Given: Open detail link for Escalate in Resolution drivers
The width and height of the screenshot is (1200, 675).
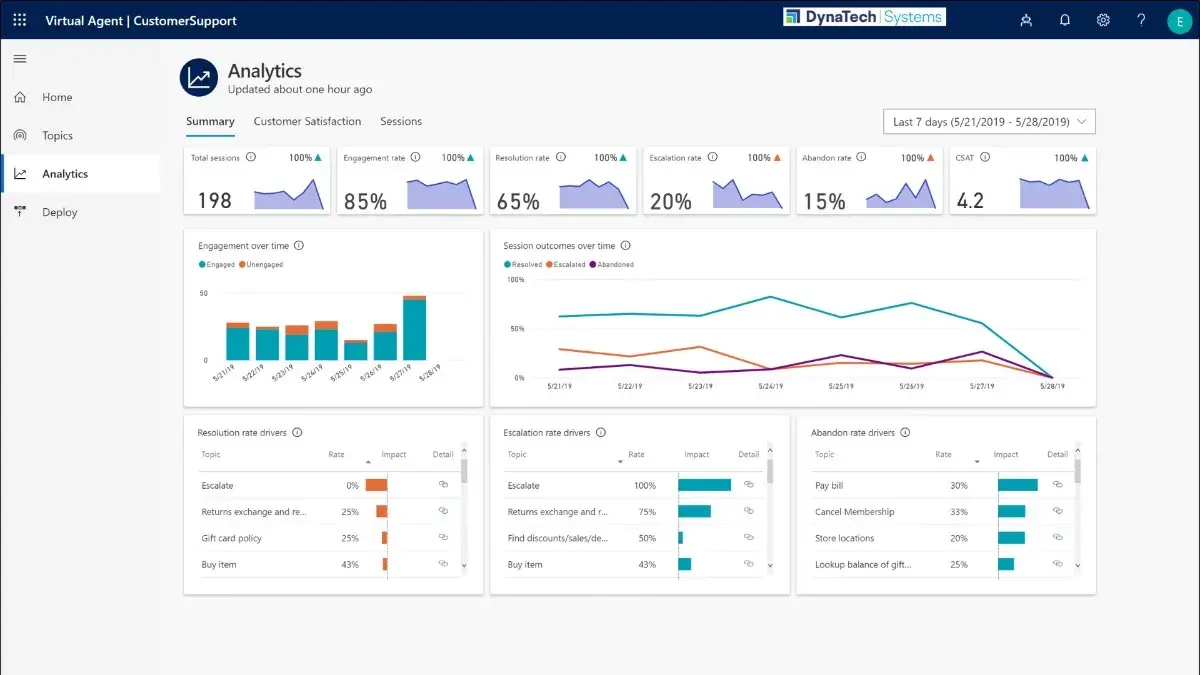Looking at the screenshot, I should 443,484.
